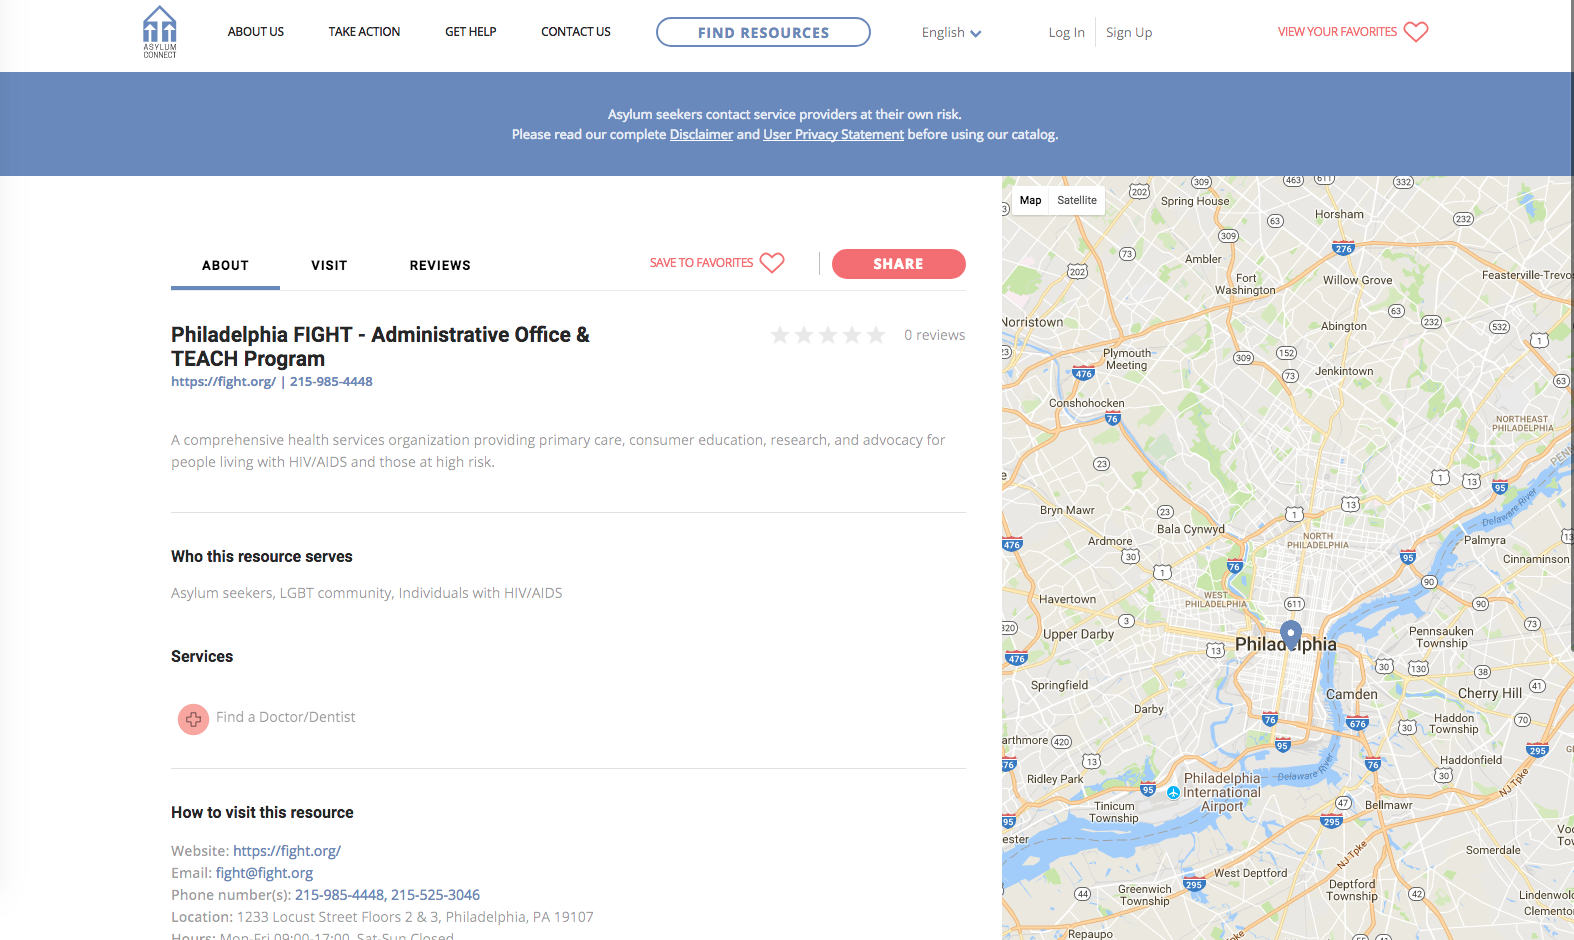The width and height of the screenshot is (1574, 940).
Task: Click the Haddonfield label on the map
Action: point(1471,760)
